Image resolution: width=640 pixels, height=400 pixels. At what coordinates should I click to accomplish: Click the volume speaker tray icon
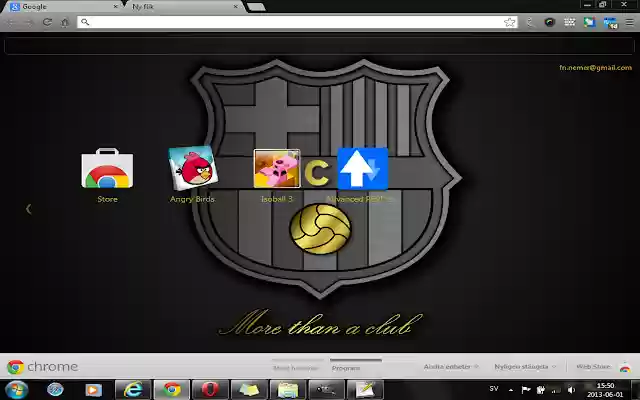tap(571, 390)
